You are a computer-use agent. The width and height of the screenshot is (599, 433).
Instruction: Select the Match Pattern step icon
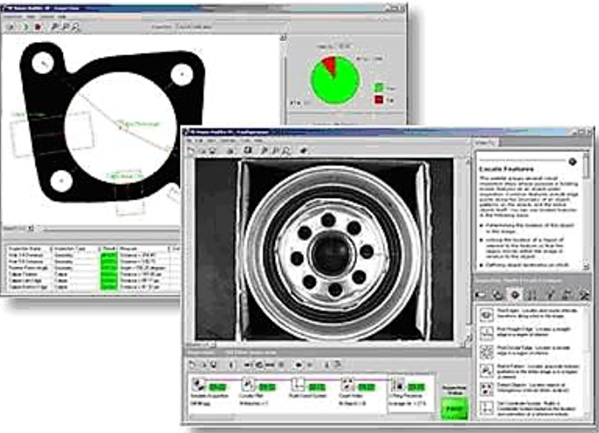[486, 370]
